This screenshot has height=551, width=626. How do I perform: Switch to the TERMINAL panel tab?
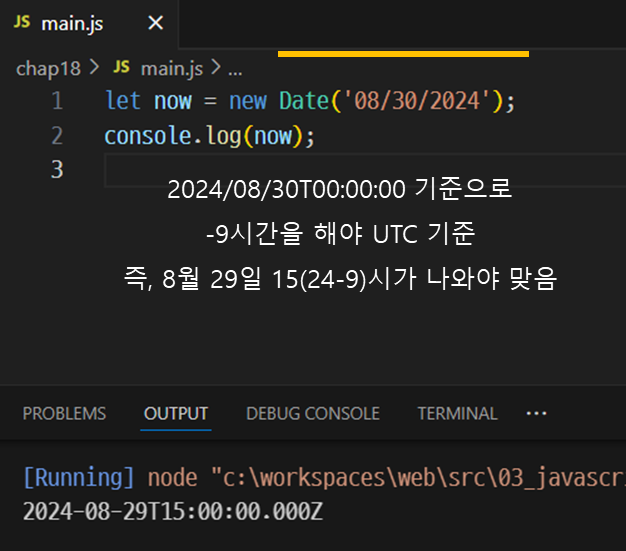(x=458, y=414)
